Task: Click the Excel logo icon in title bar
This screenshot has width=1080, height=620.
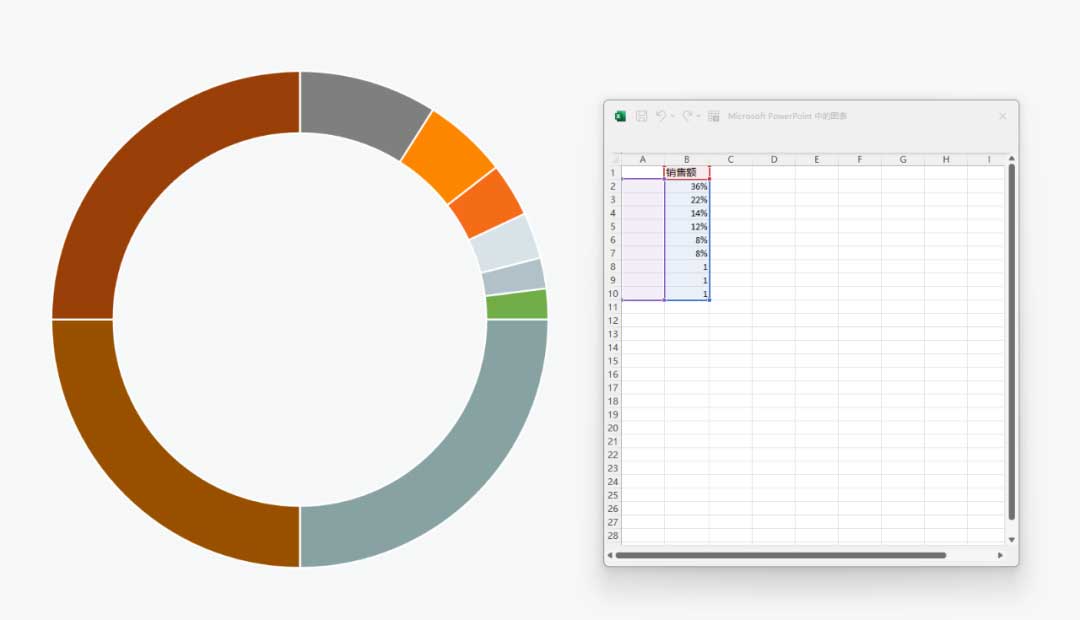Action: (620, 117)
